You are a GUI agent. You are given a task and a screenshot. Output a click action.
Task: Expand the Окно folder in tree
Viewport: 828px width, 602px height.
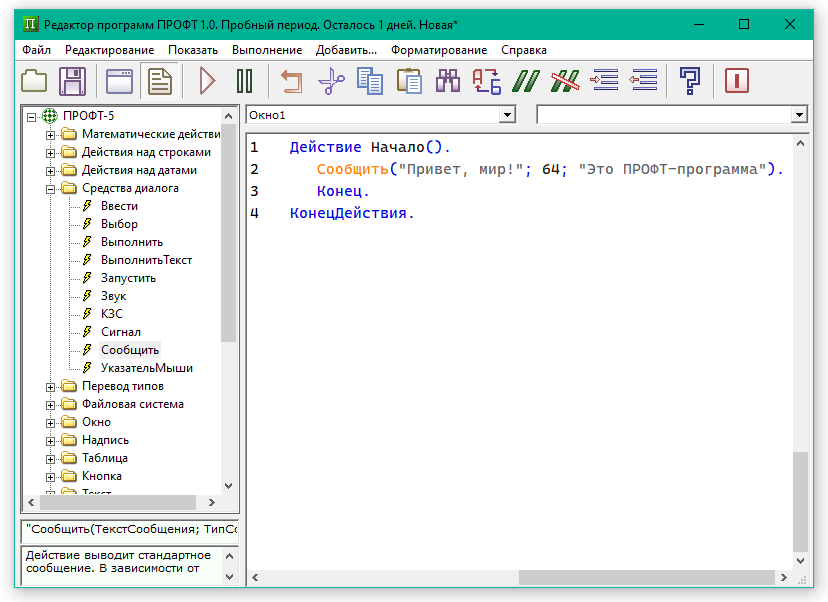pos(50,423)
